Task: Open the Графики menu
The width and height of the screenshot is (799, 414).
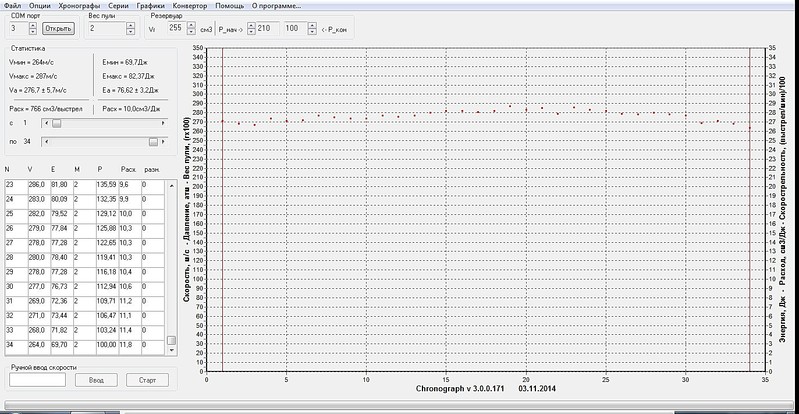Action: 150,7
